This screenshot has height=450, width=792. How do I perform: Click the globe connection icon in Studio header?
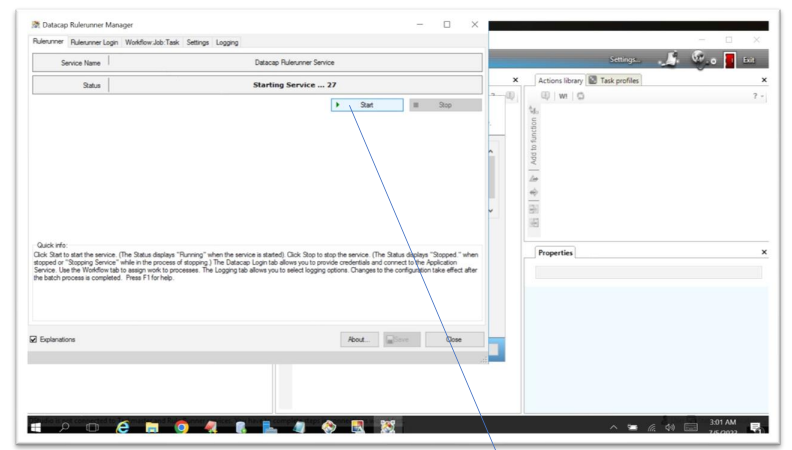(x=700, y=60)
